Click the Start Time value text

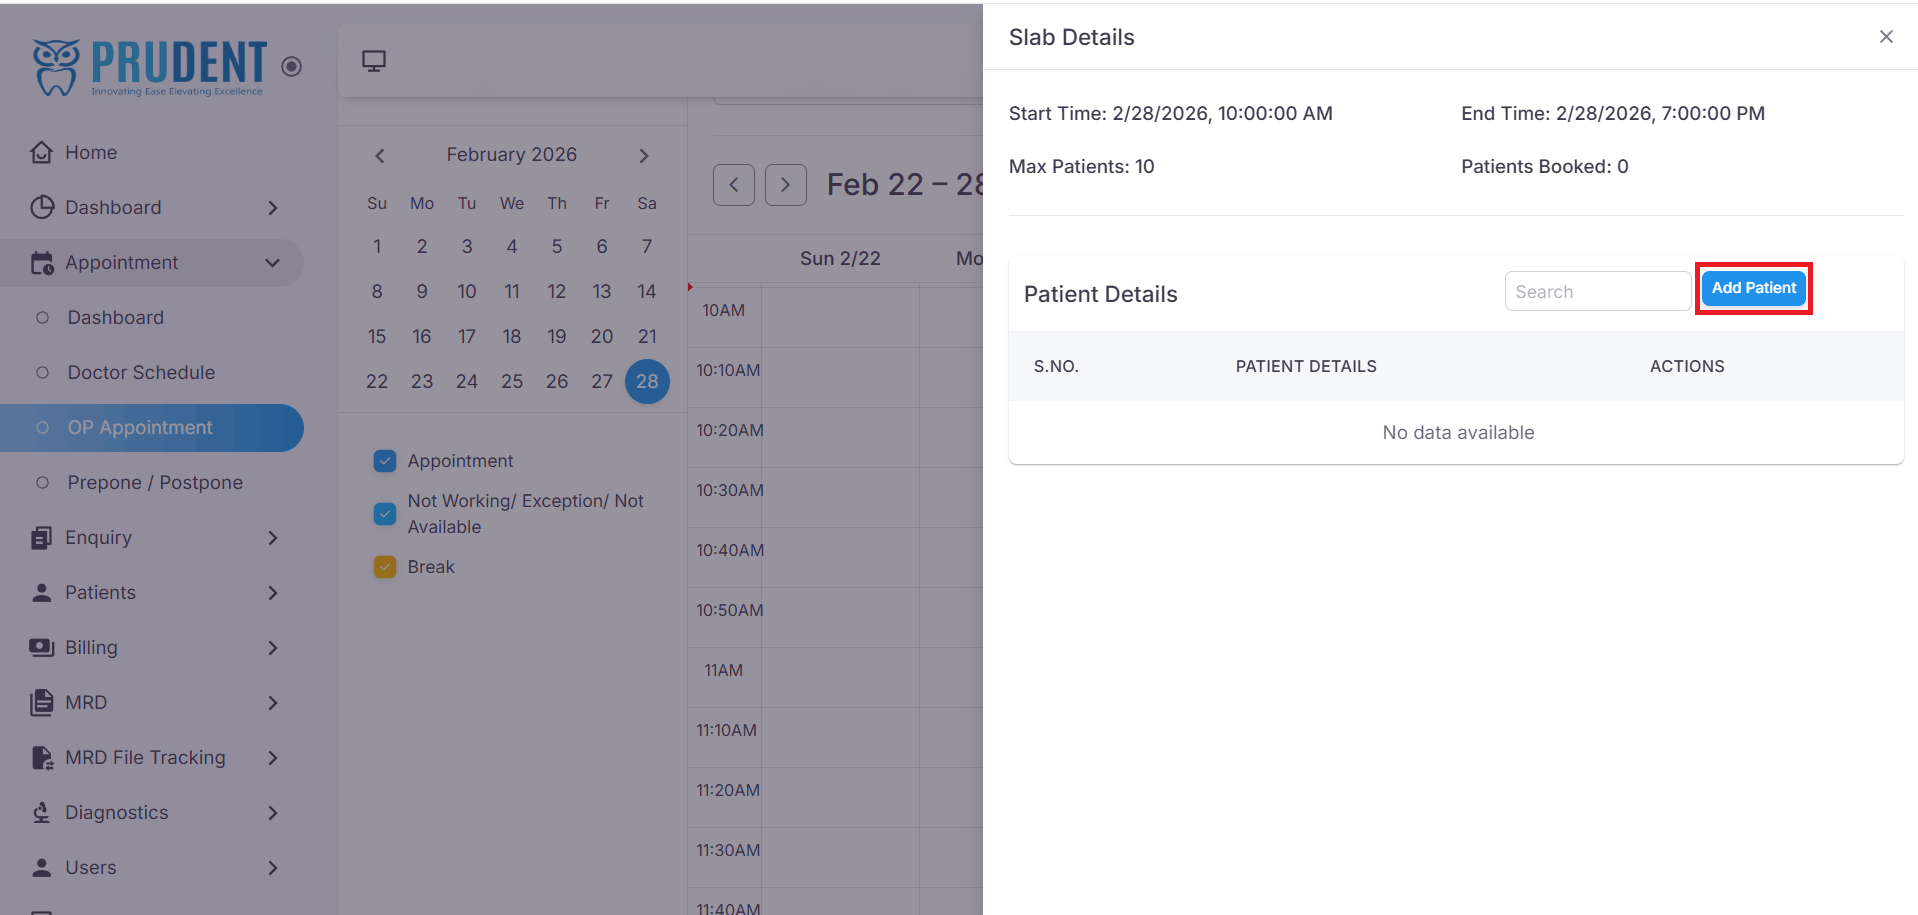click(x=1222, y=113)
